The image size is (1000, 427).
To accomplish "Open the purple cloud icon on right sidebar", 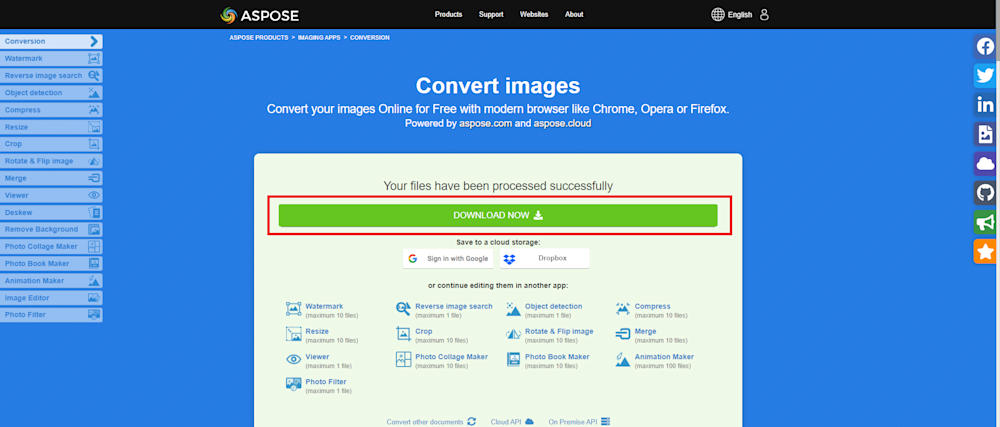I will [986, 164].
